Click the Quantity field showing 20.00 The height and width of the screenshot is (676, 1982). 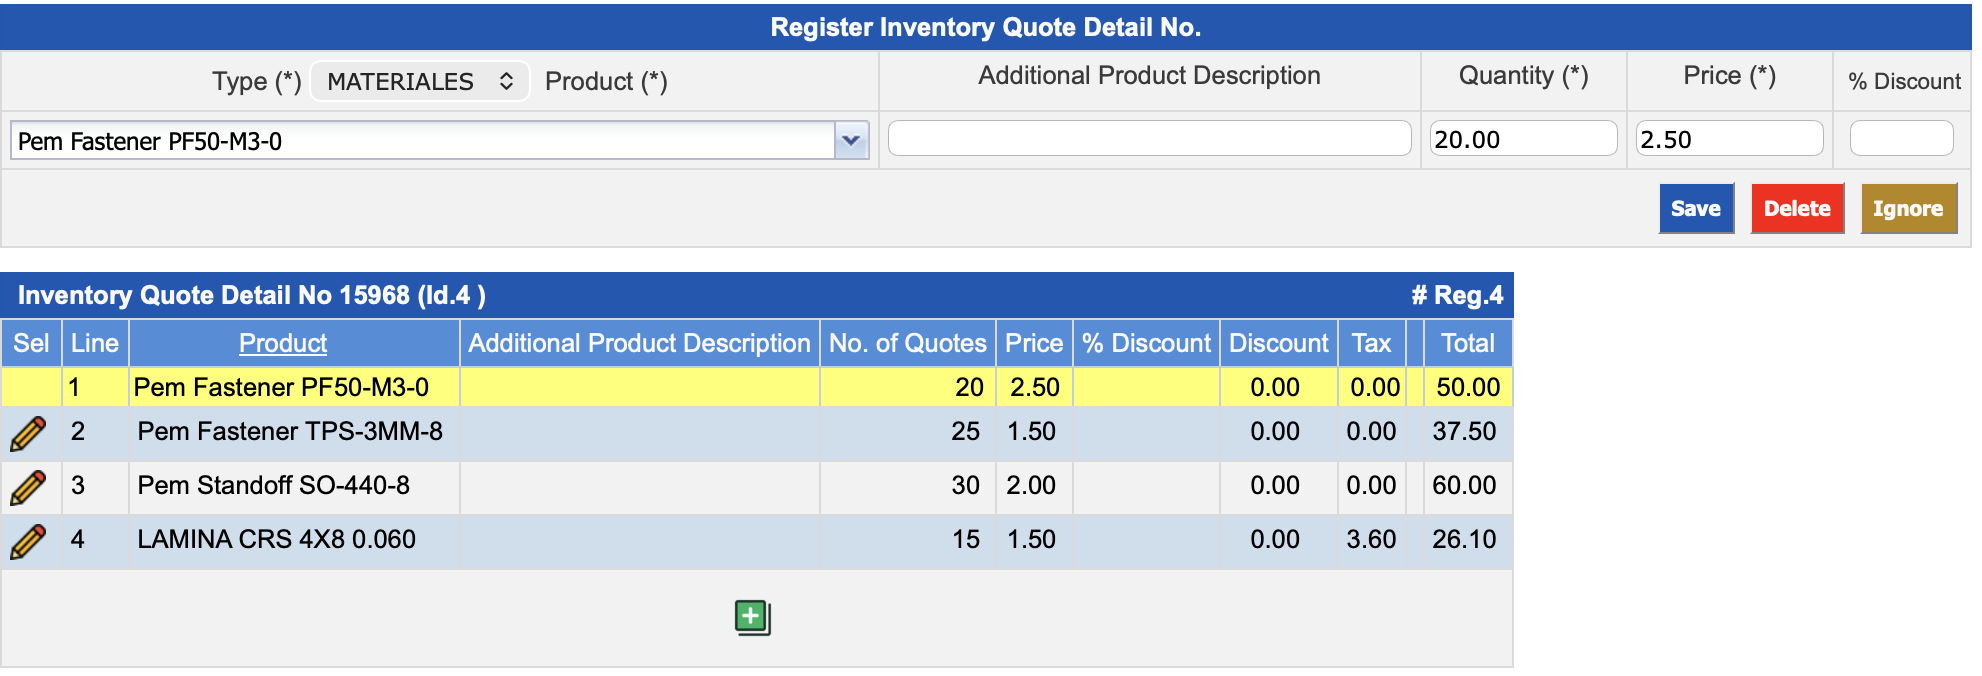point(1521,139)
